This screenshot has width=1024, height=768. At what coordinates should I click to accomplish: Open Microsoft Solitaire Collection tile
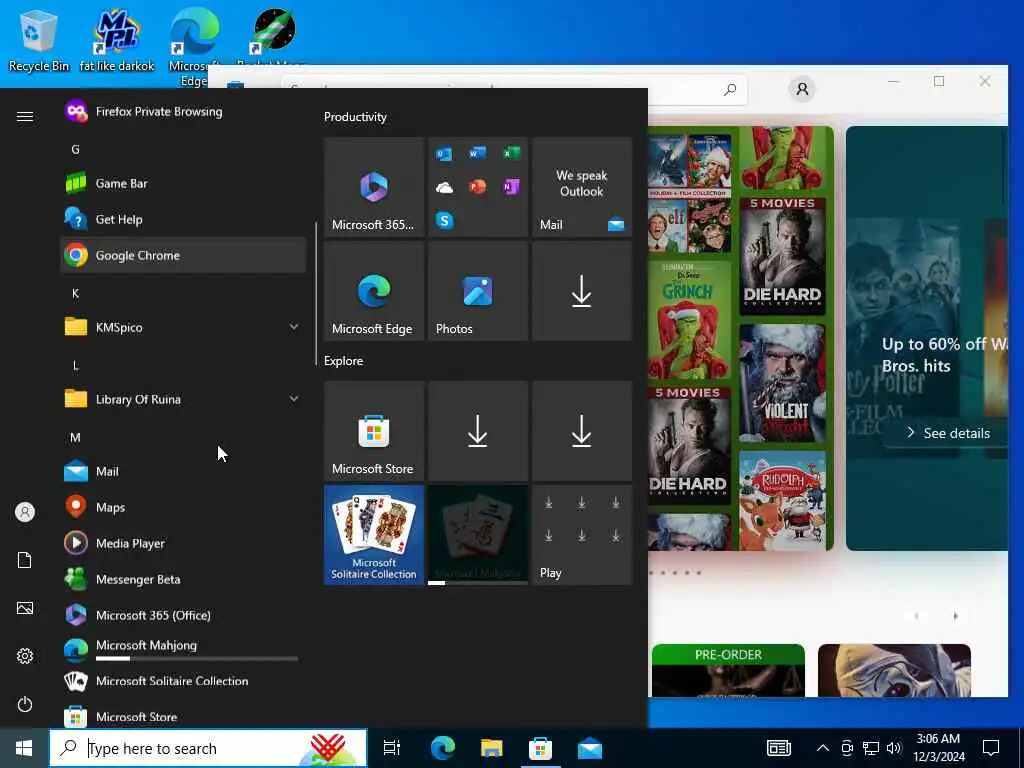(374, 535)
